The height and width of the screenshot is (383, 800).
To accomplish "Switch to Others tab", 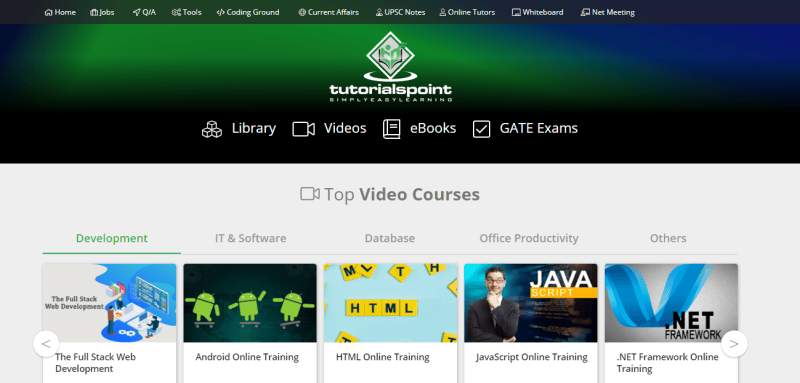I will click(668, 238).
